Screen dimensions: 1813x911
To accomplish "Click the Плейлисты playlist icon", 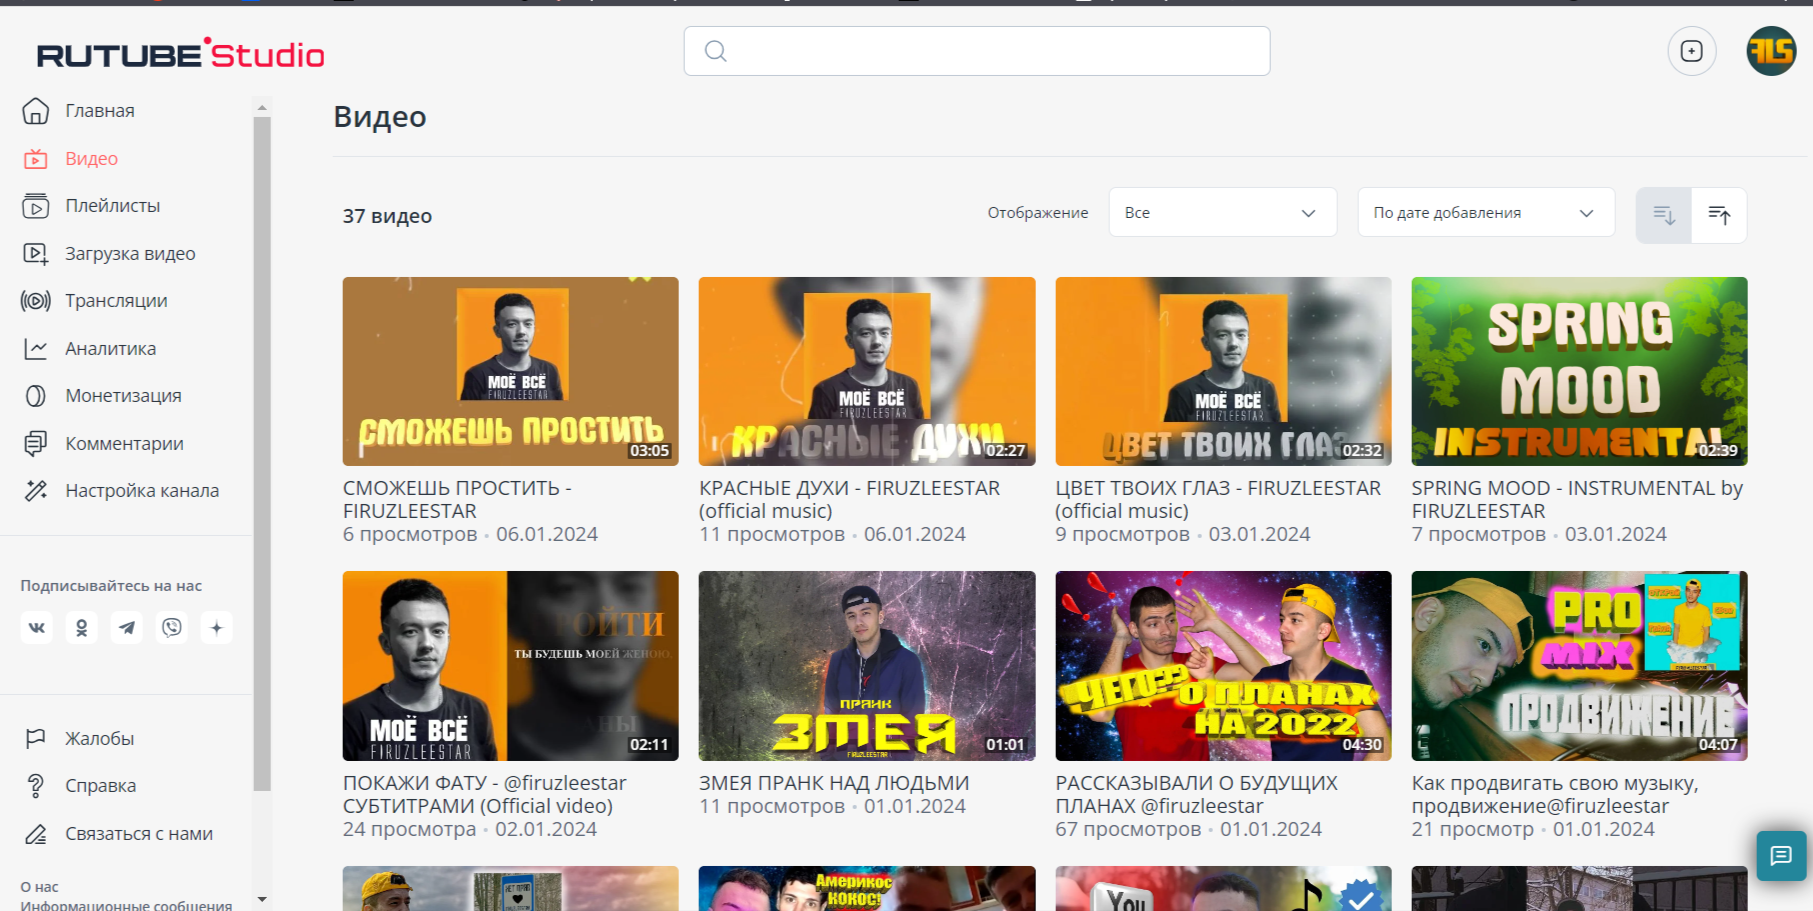I will point(36,206).
